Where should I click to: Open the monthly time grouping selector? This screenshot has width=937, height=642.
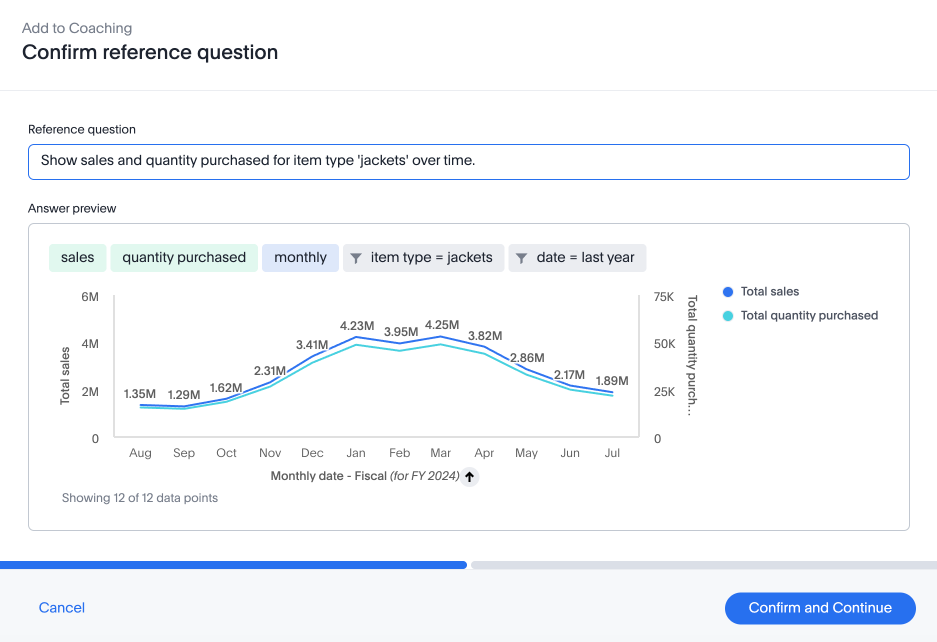[x=300, y=257]
